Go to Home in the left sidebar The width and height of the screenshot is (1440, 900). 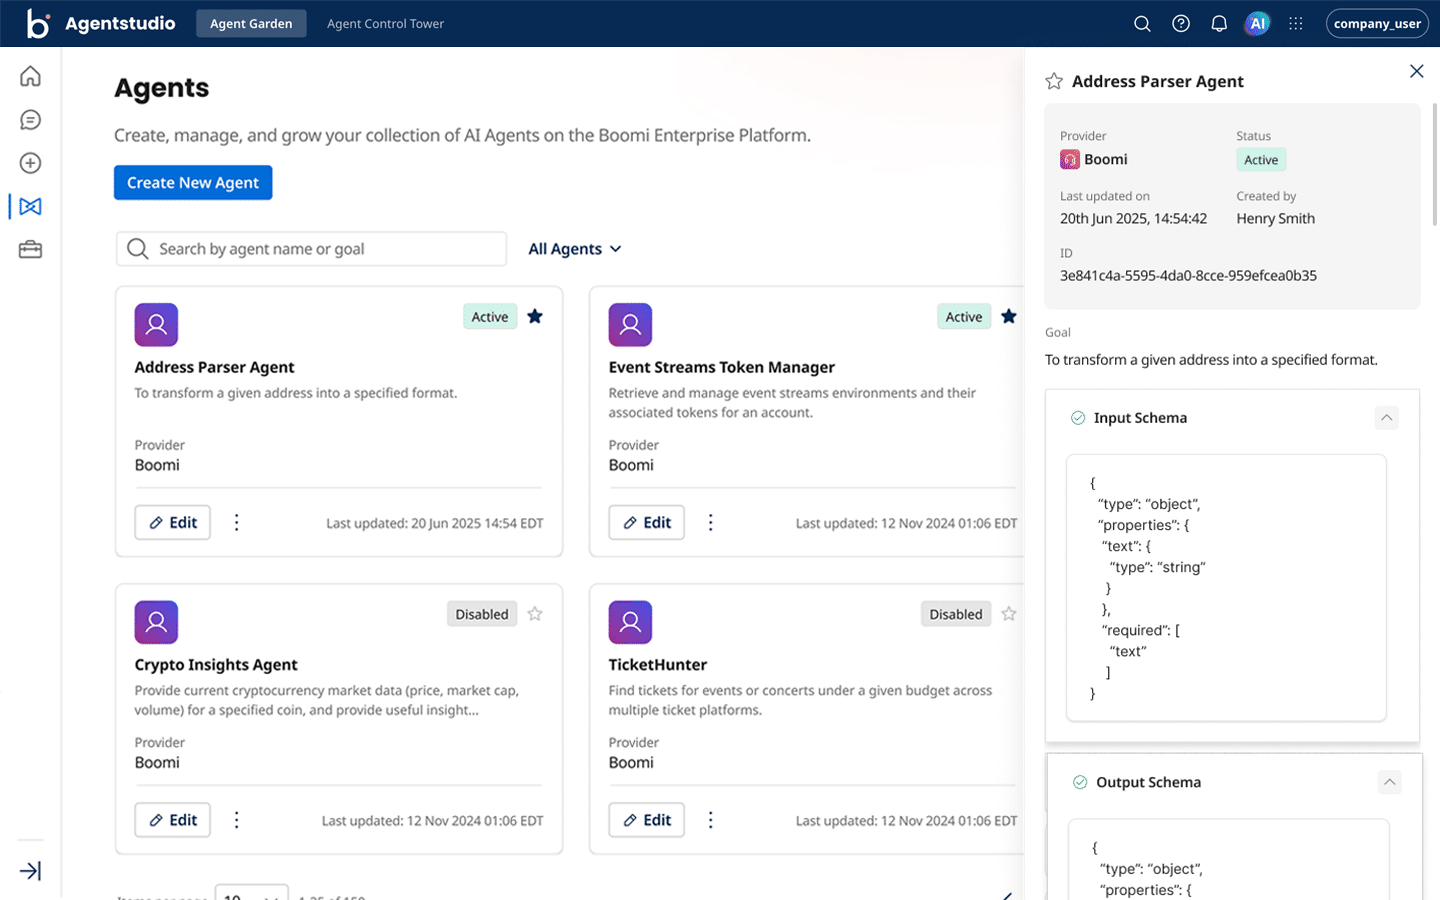31,76
